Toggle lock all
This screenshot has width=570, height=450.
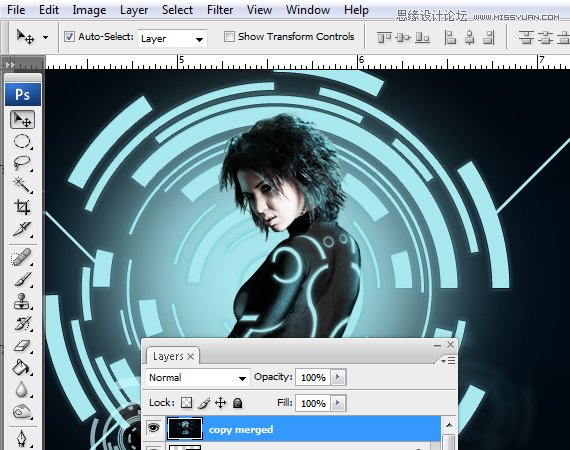pyautogui.click(x=237, y=402)
